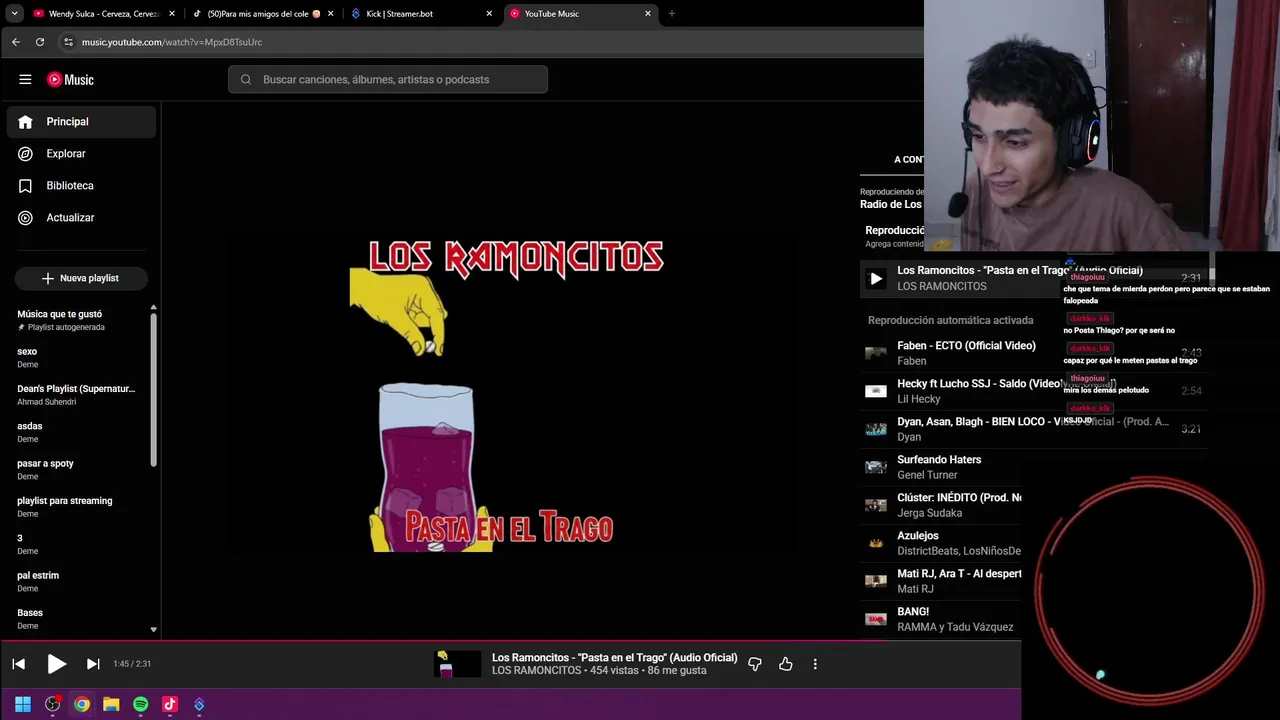
Task: Open Google Chrome from the taskbar
Action: [x=82, y=704]
